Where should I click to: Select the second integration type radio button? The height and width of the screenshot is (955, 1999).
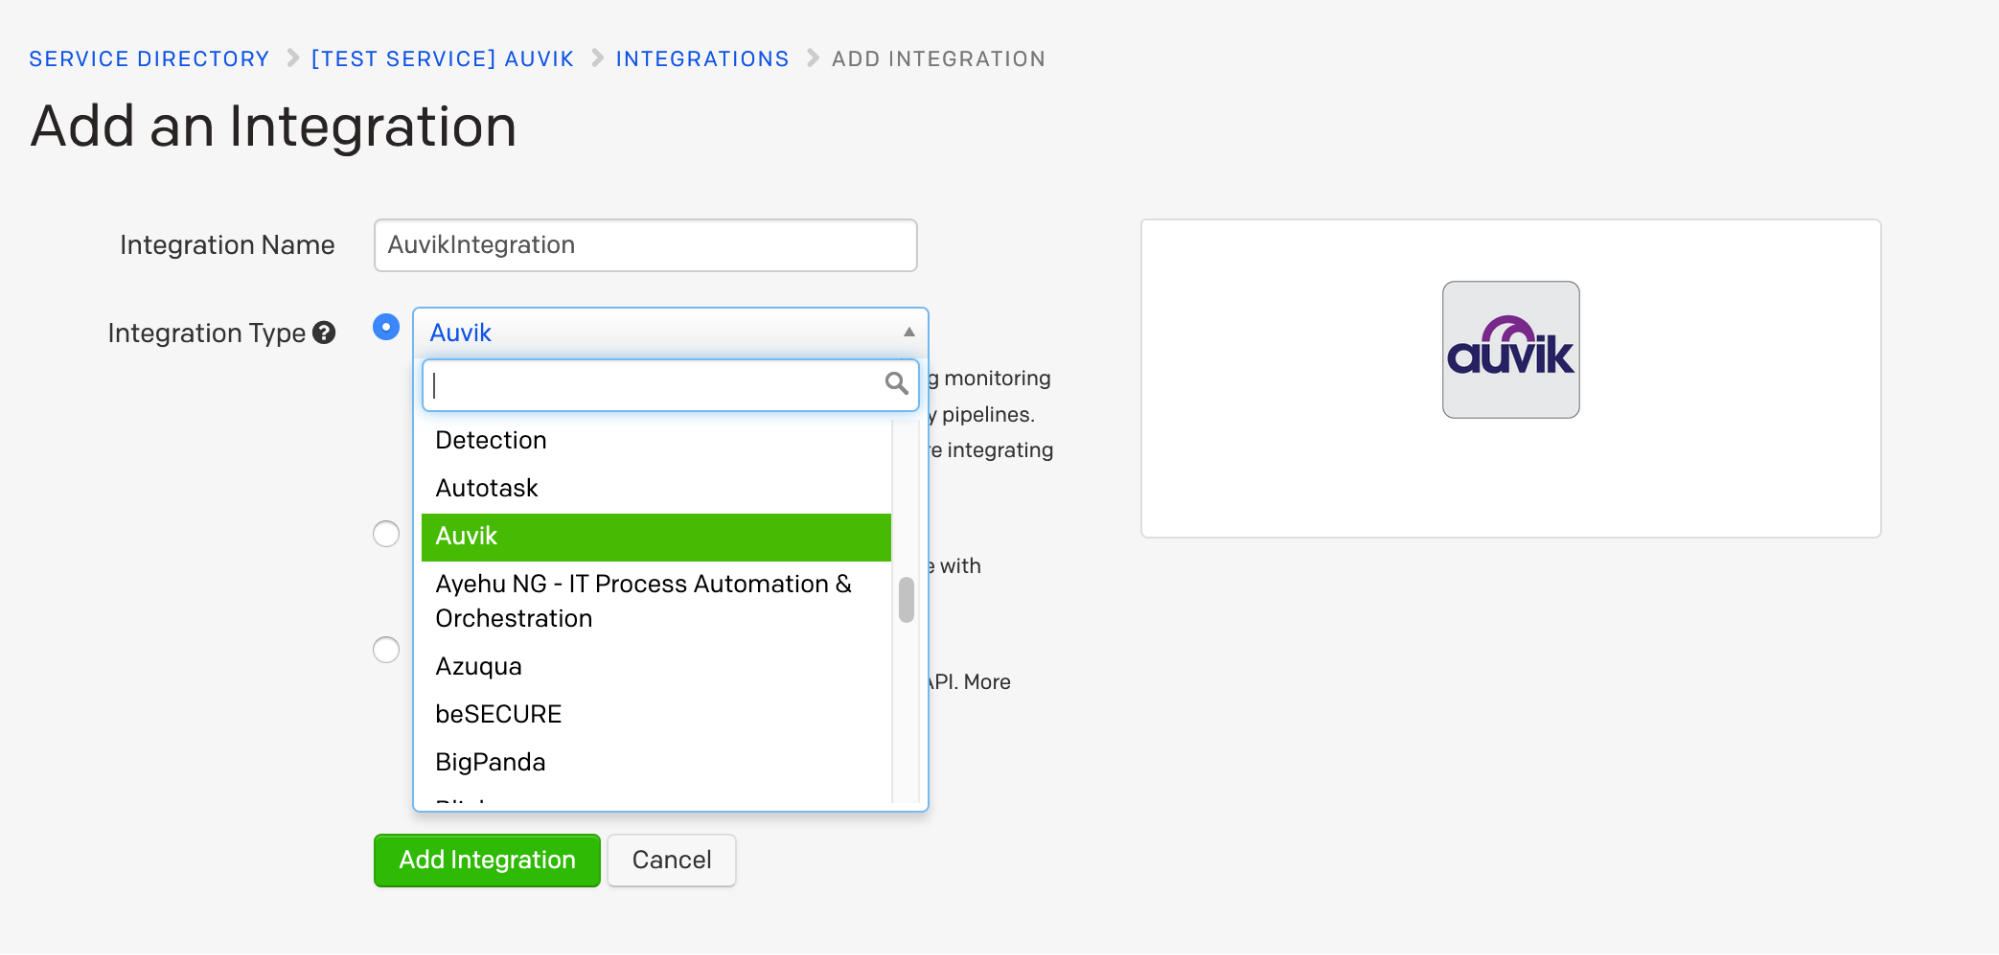(386, 534)
